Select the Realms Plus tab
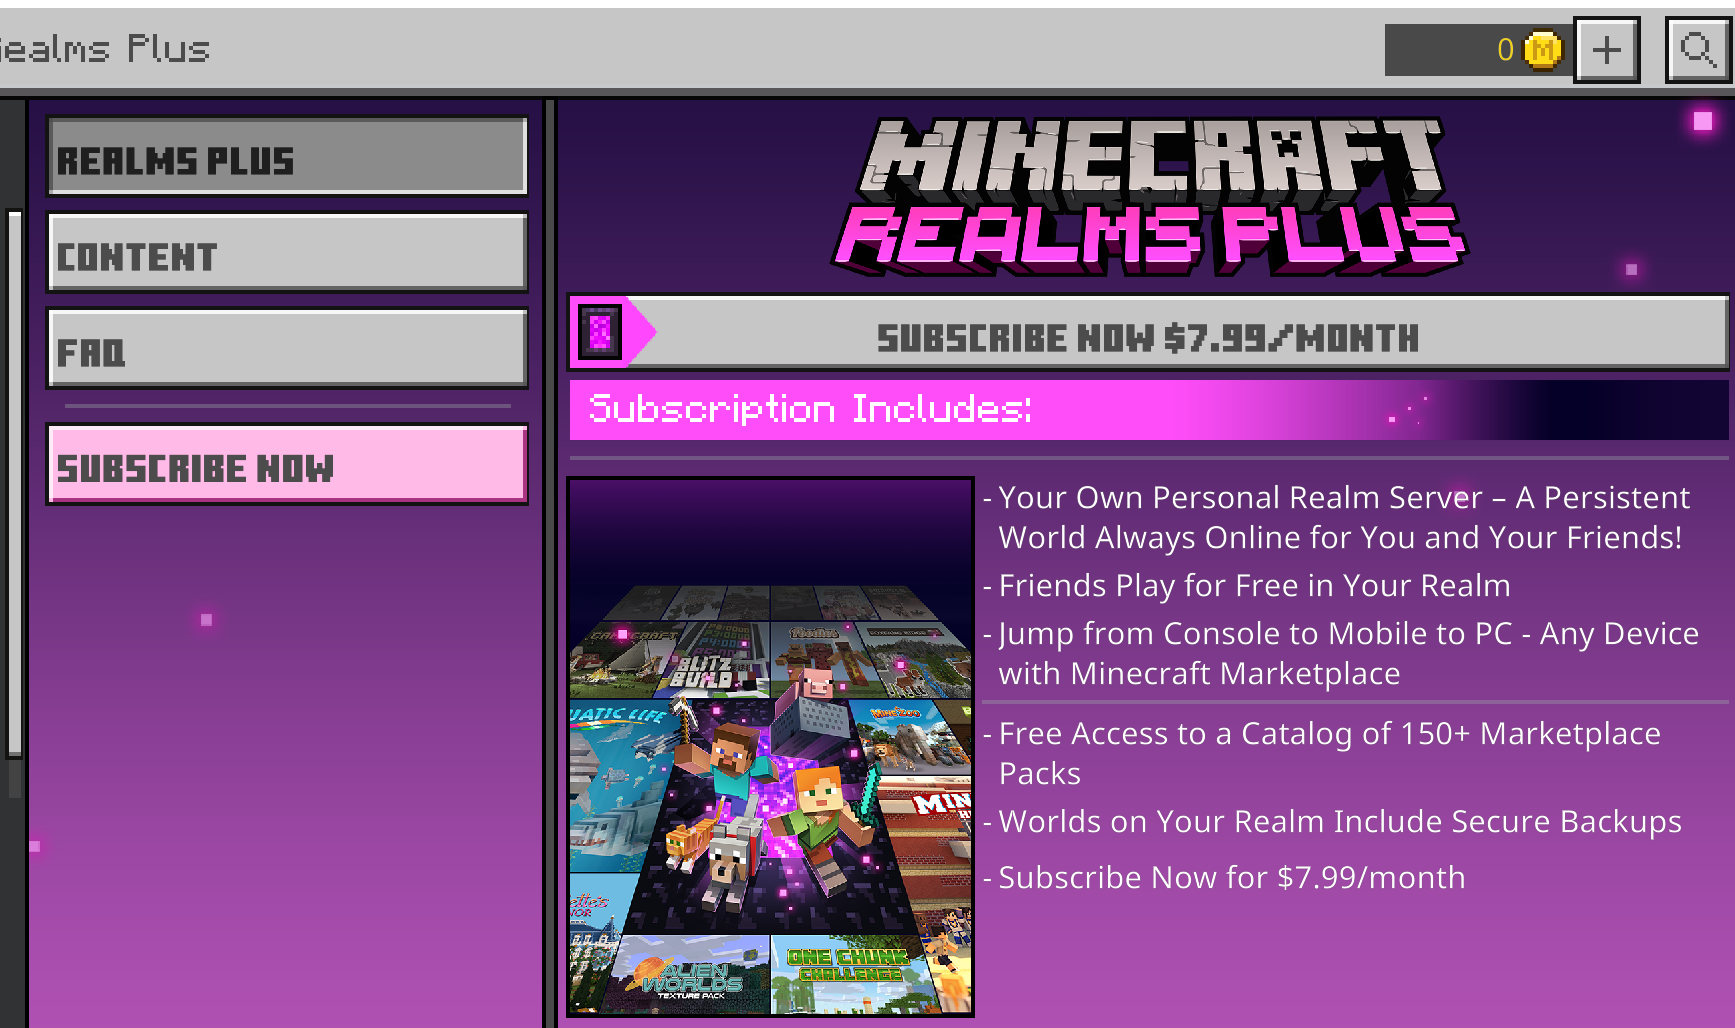The width and height of the screenshot is (1735, 1028). [287, 157]
